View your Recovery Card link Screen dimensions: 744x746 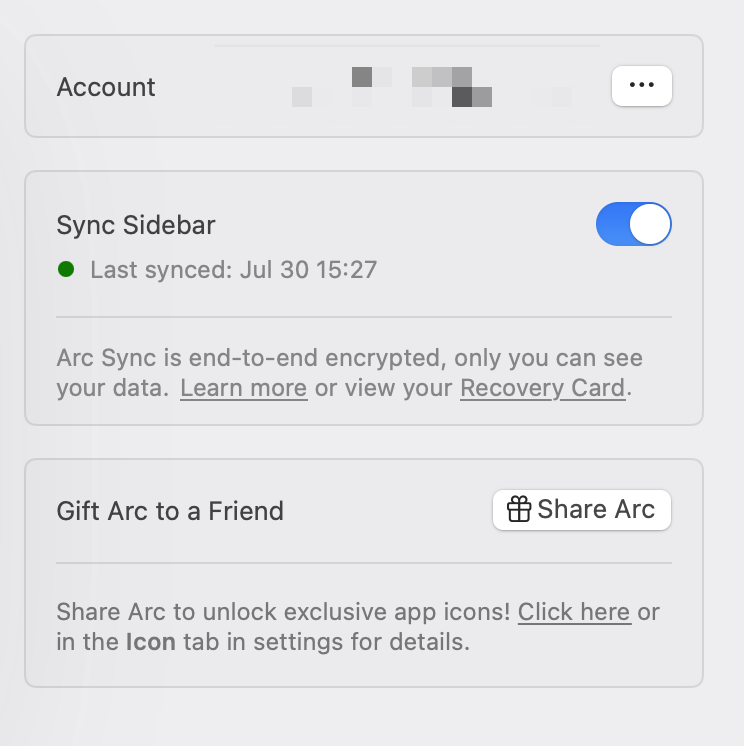coord(542,388)
